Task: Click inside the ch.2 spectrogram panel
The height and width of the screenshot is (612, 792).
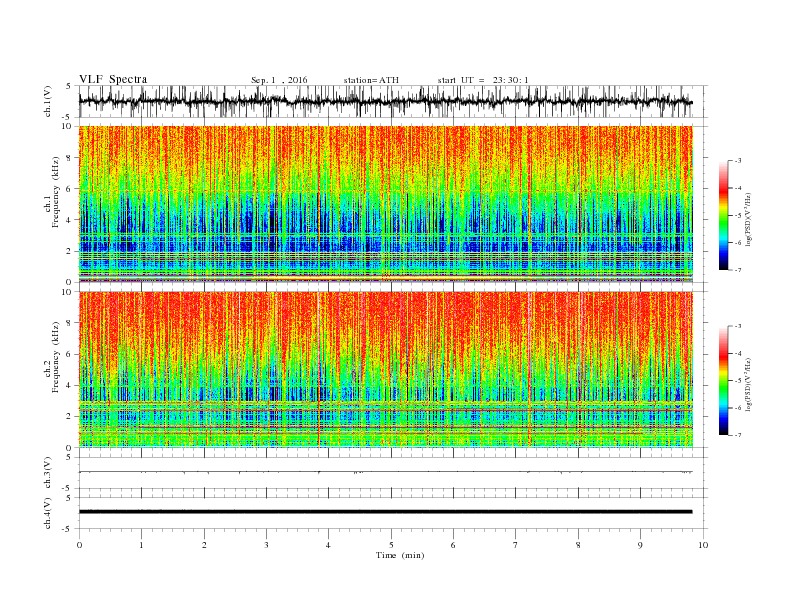Action: click(385, 370)
